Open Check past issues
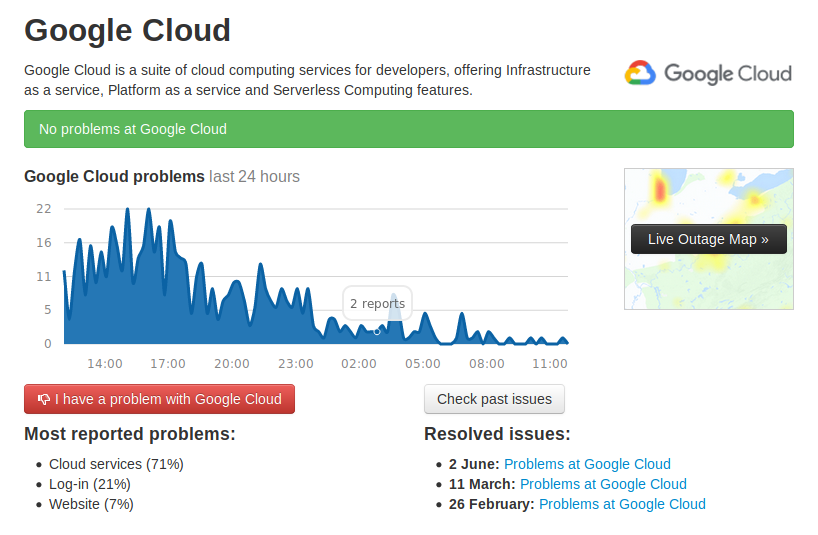818x535 pixels. pos(494,399)
